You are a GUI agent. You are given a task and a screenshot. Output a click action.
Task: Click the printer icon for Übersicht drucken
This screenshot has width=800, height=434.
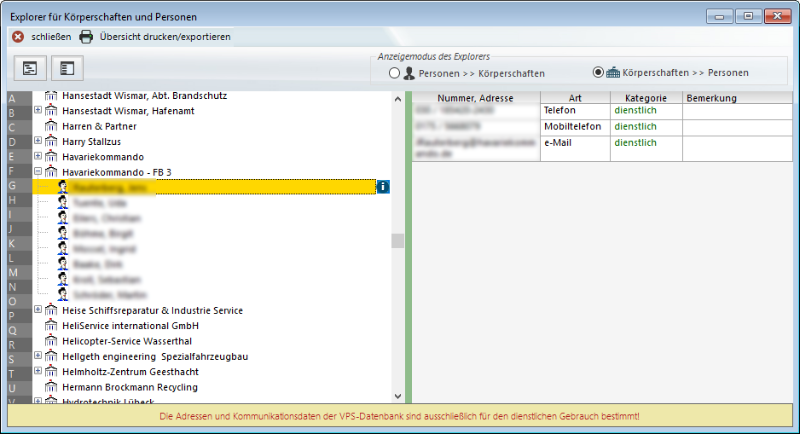[86, 37]
